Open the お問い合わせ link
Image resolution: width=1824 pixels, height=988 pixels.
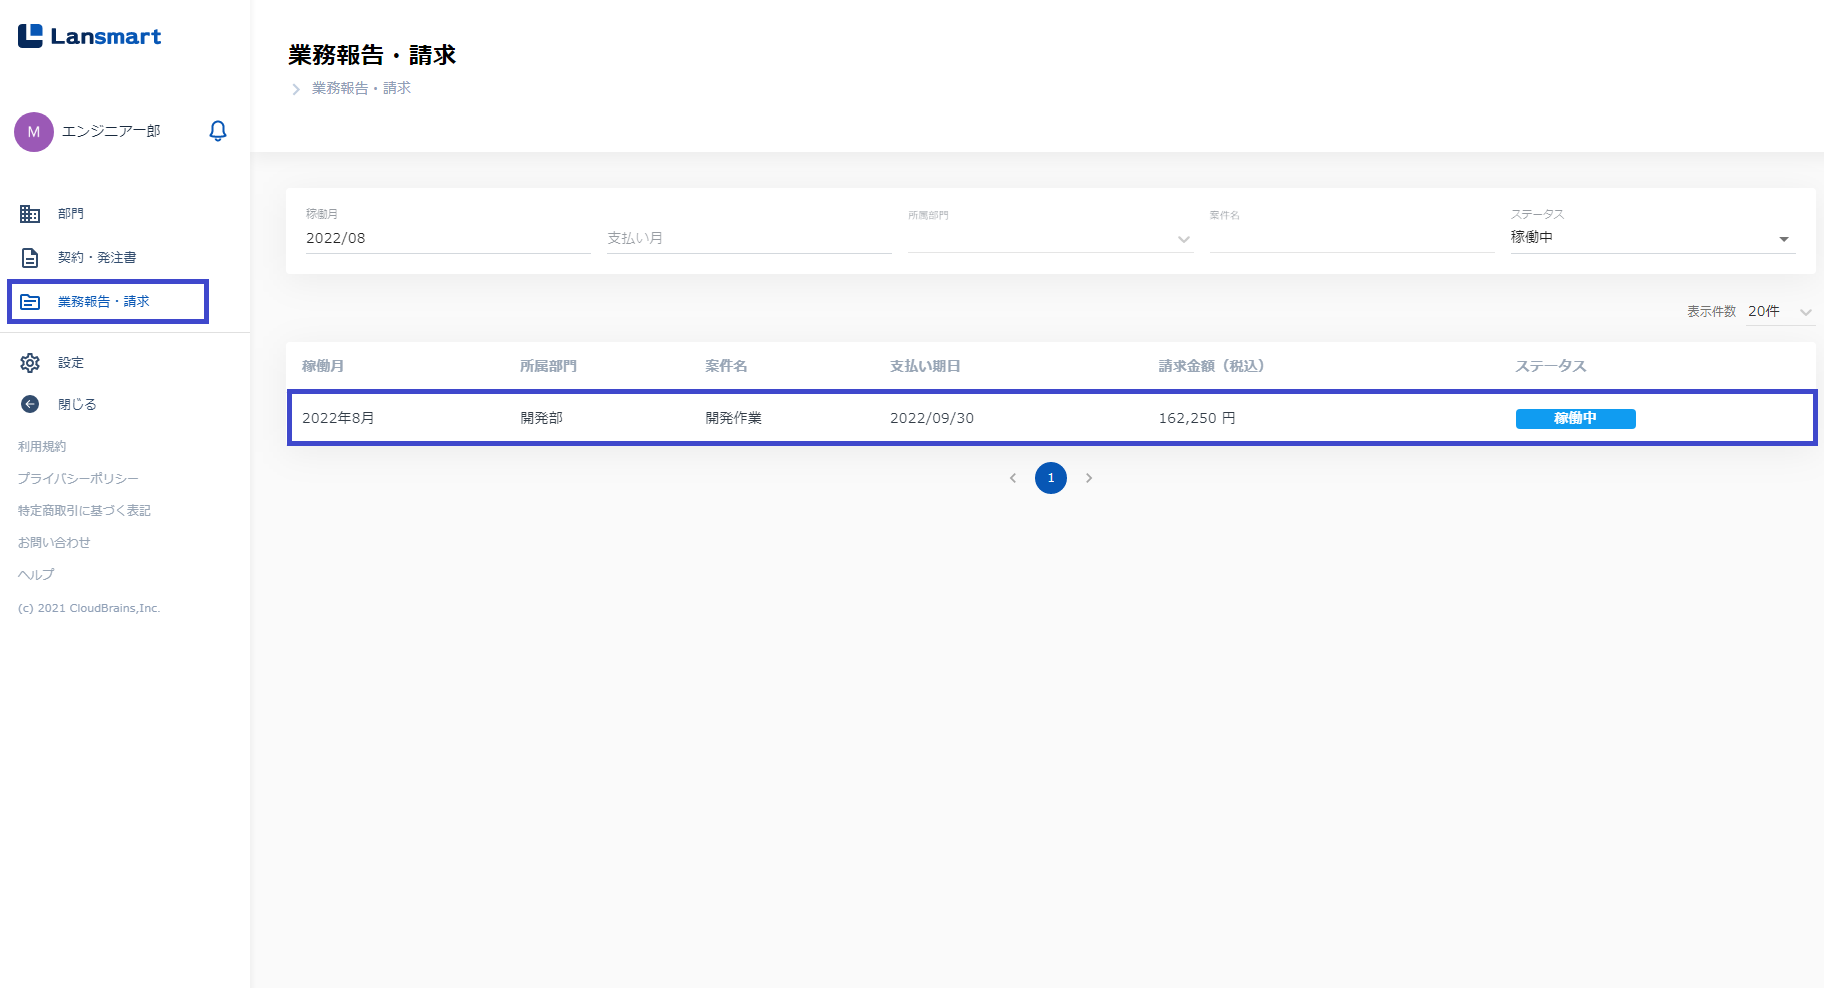[x=54, y=543]
